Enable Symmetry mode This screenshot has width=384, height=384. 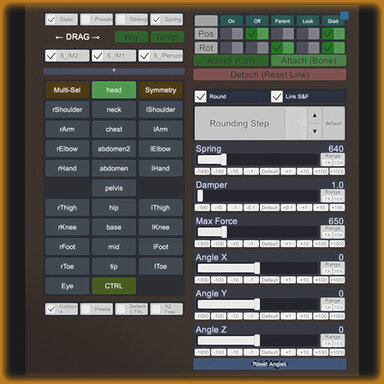(x=161, y=90)
